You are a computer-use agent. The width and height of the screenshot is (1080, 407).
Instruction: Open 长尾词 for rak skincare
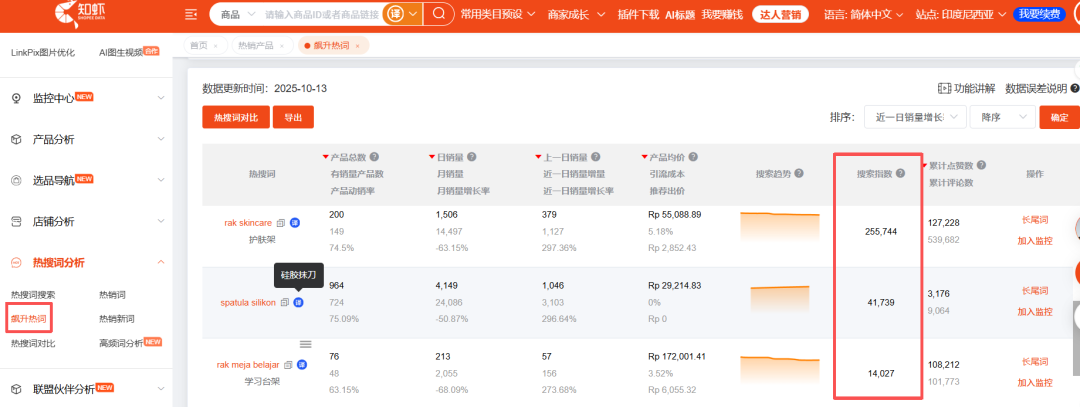1035,220
